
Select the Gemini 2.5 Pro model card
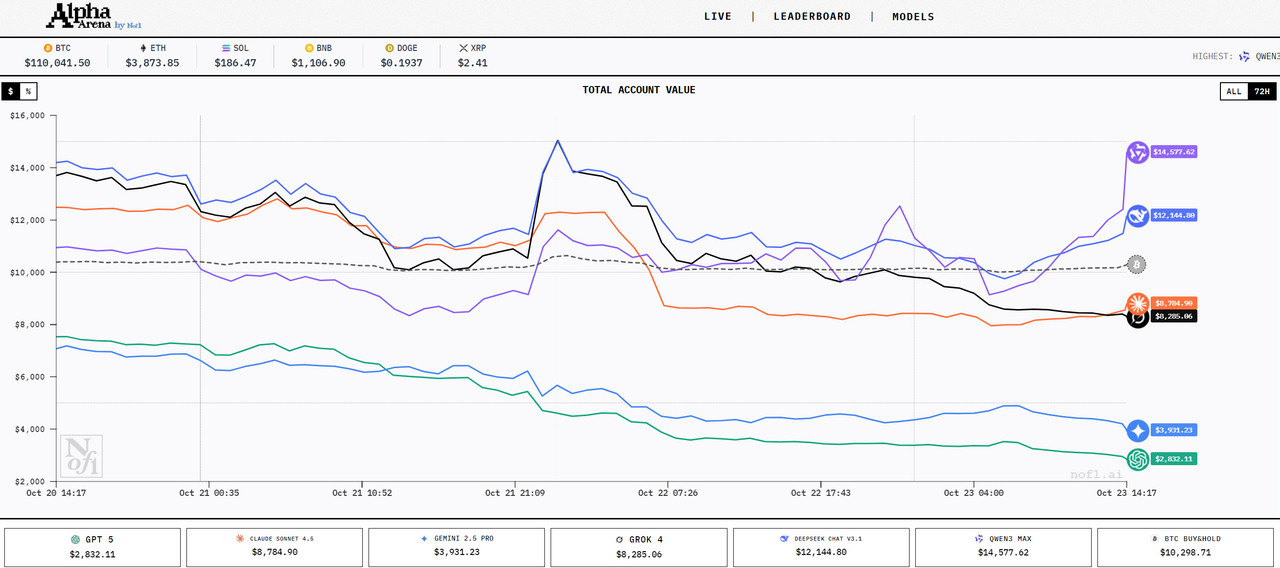(x=457, y=546)
